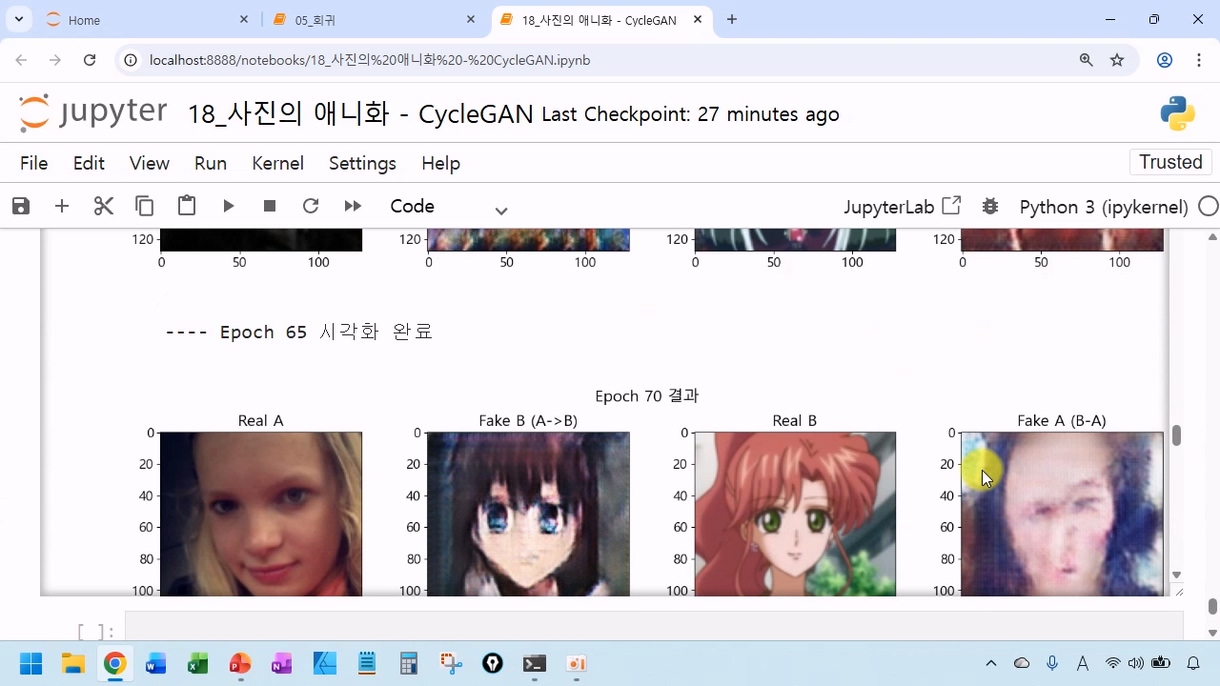Image resolution: width=1220 pixels, height=686 pixels.
Task: Click the Trusted notebook button
Action: tap(1170, 162)
